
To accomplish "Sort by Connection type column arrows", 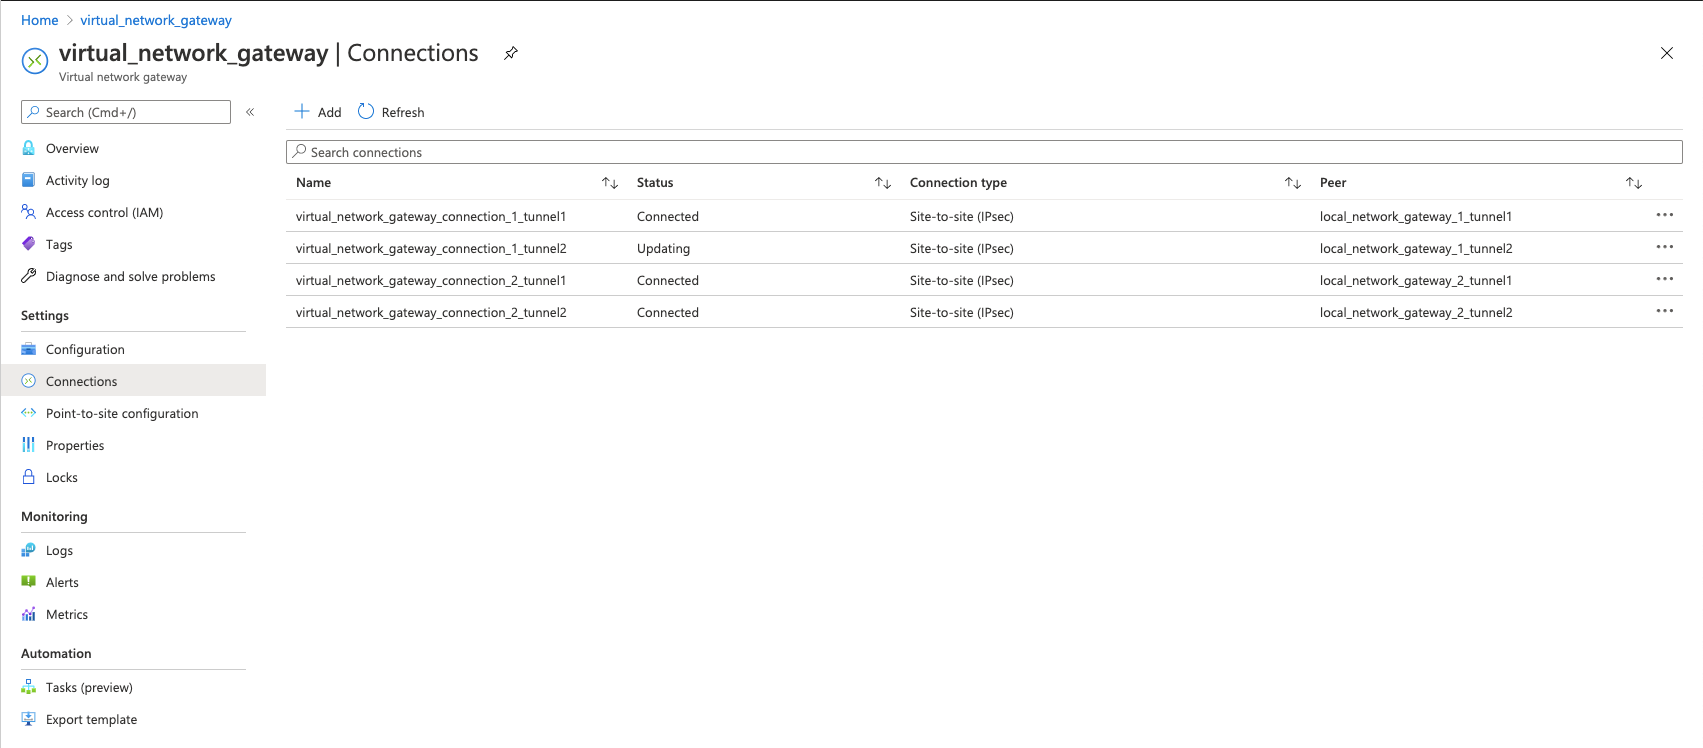I will [1293, 183].
